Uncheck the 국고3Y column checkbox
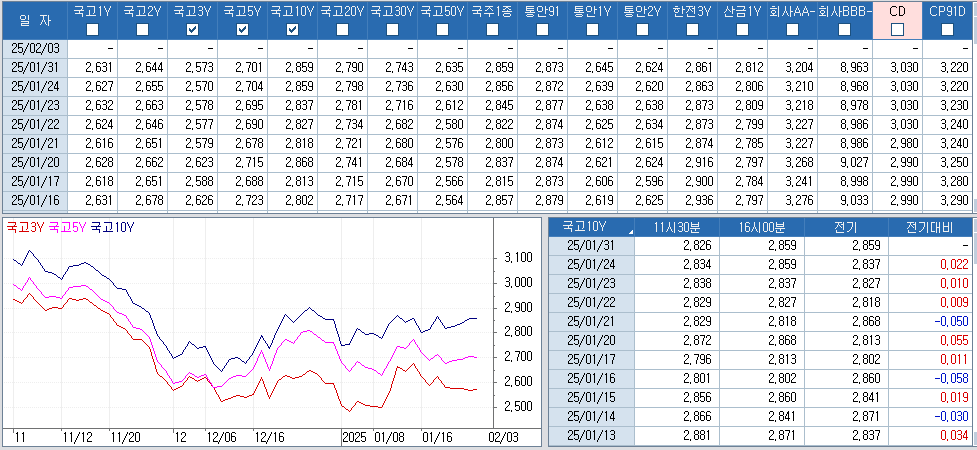Image resolution: width=977 pixels, height=450 pixels. point(193,30)
